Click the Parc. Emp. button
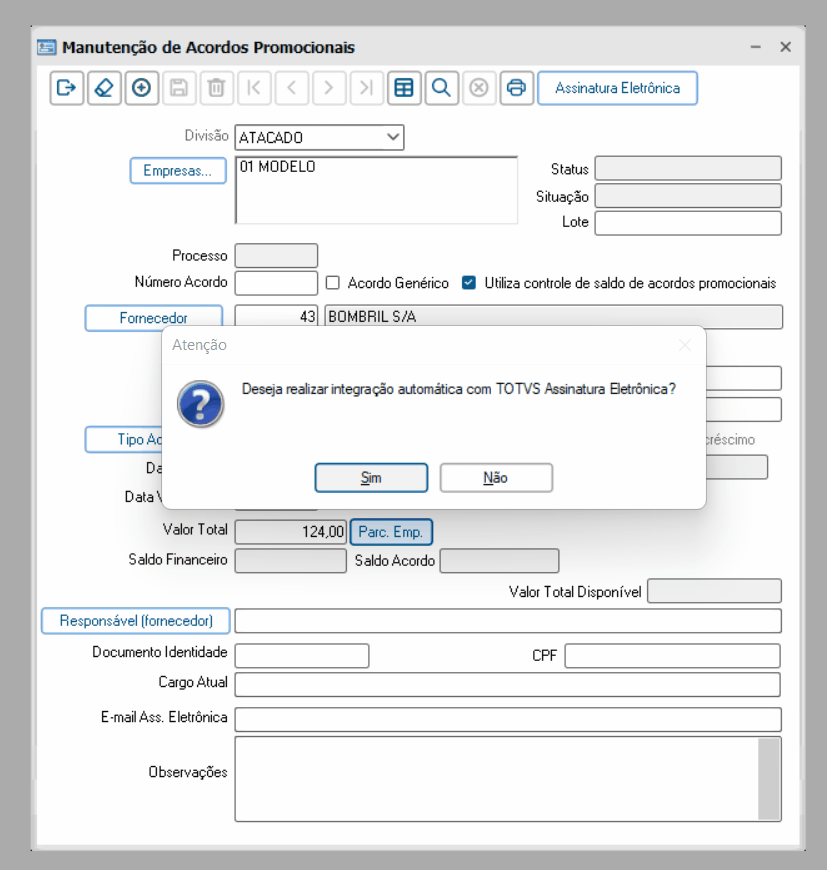 click(x=391, y=532)
